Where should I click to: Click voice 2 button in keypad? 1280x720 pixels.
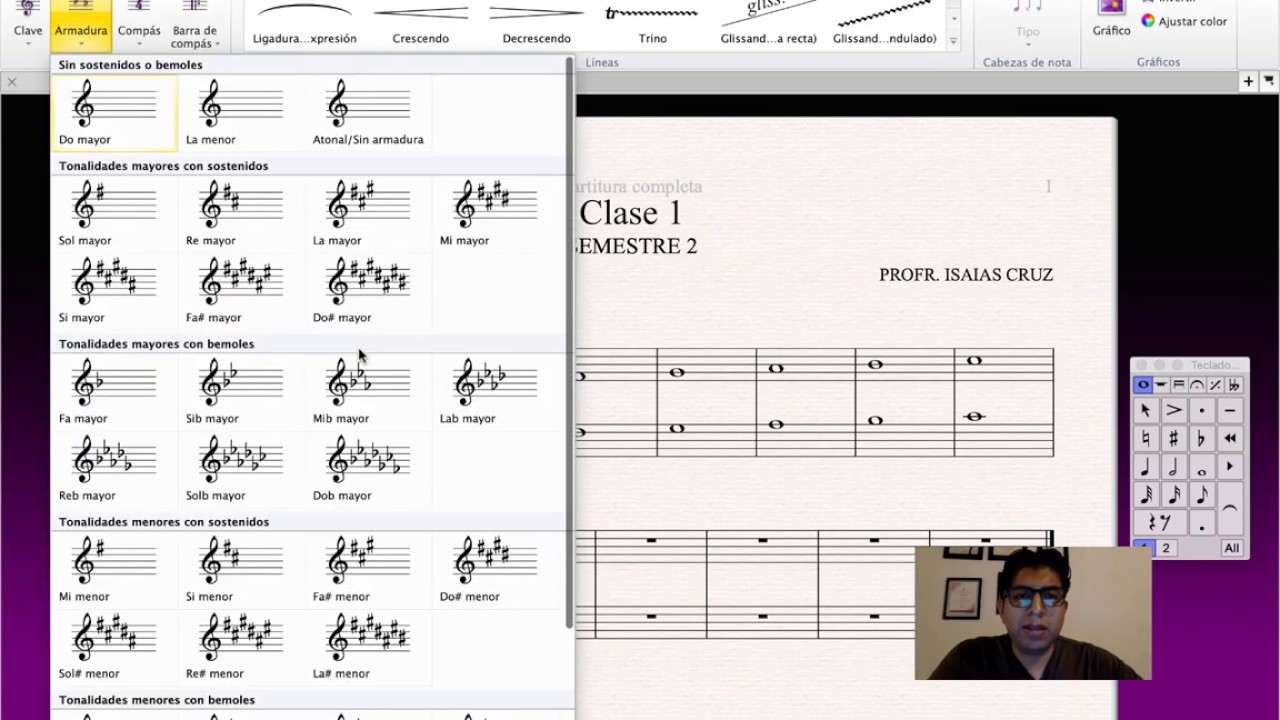[x=1165, y=548]
